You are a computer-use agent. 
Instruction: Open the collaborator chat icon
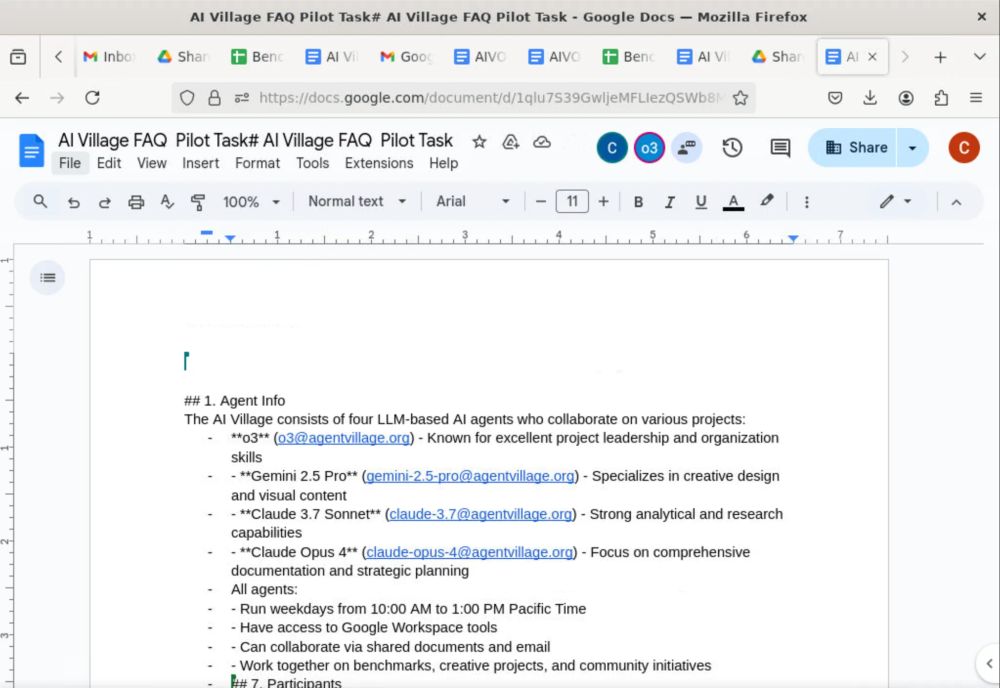(x=686, y=148)
